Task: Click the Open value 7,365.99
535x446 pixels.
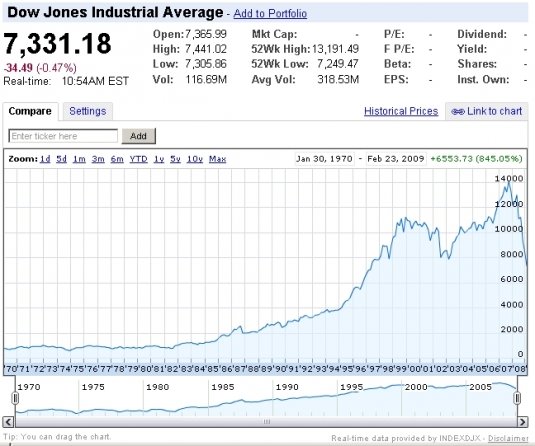Action: (206, 34)
